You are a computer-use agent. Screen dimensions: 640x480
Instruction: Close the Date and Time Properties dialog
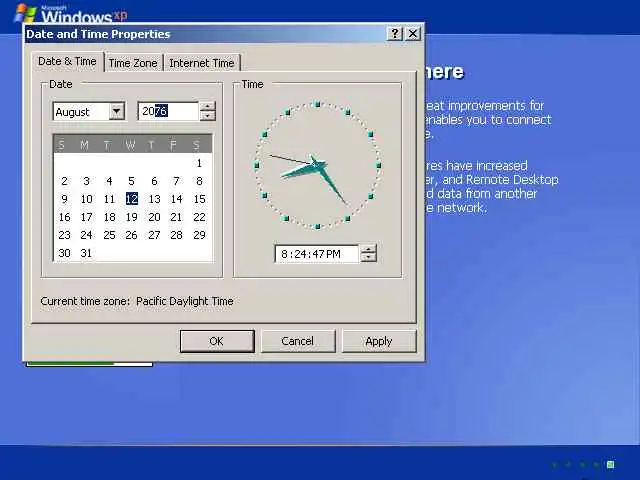(x=413, y=33)
